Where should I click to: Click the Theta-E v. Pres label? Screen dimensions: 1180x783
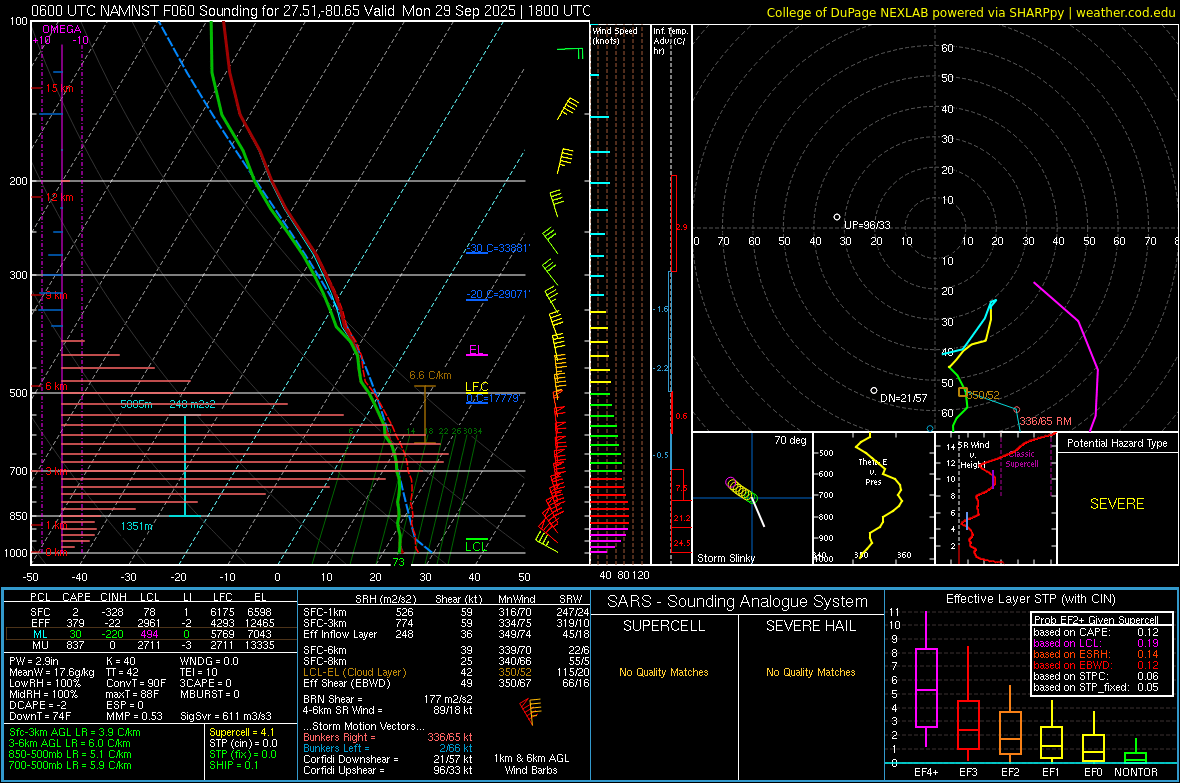coord(872,472)
